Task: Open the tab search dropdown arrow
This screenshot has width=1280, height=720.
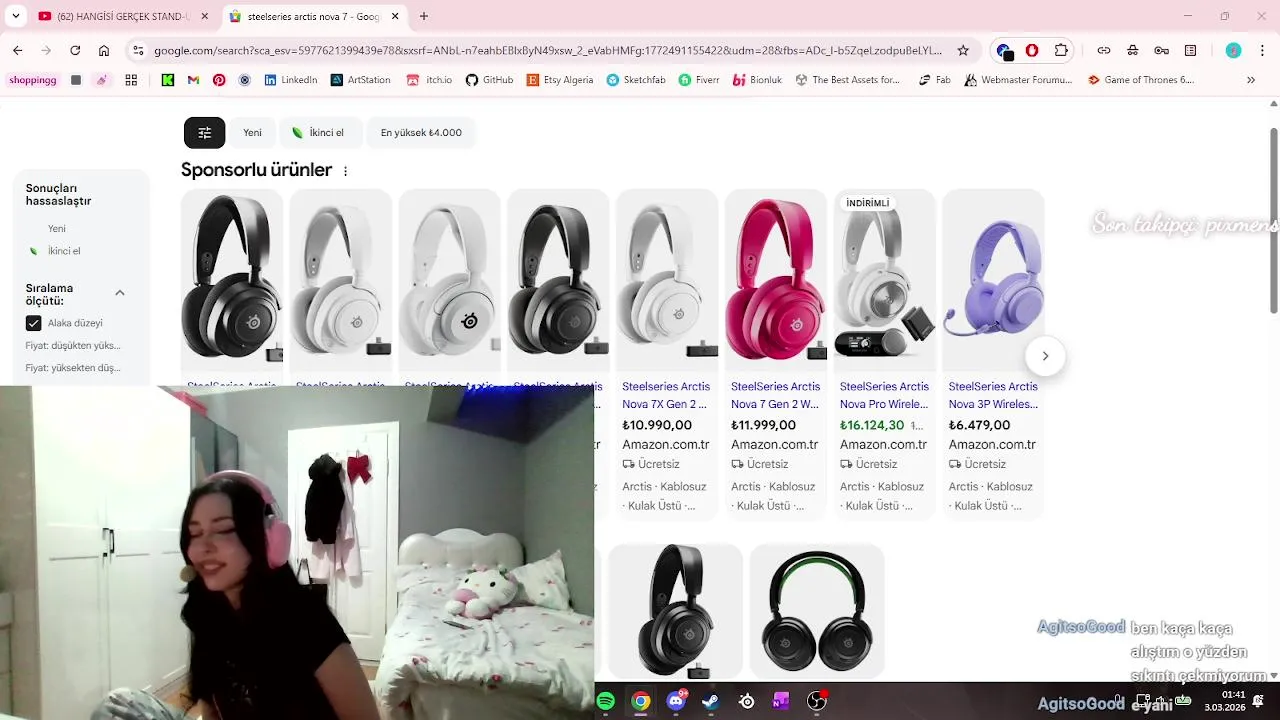Action: pos(15,16)
